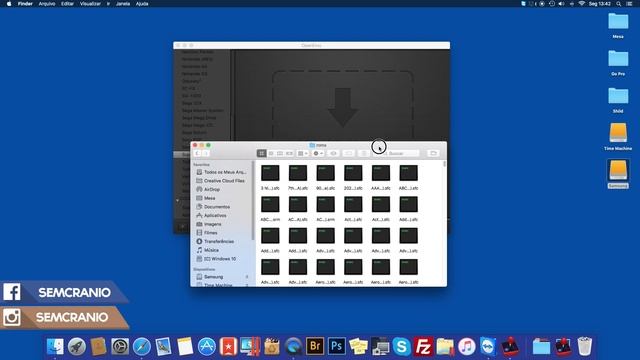
Task: Toggle the disclosure triangle in OpenEmu sidebar
Action: pos(177,200)
